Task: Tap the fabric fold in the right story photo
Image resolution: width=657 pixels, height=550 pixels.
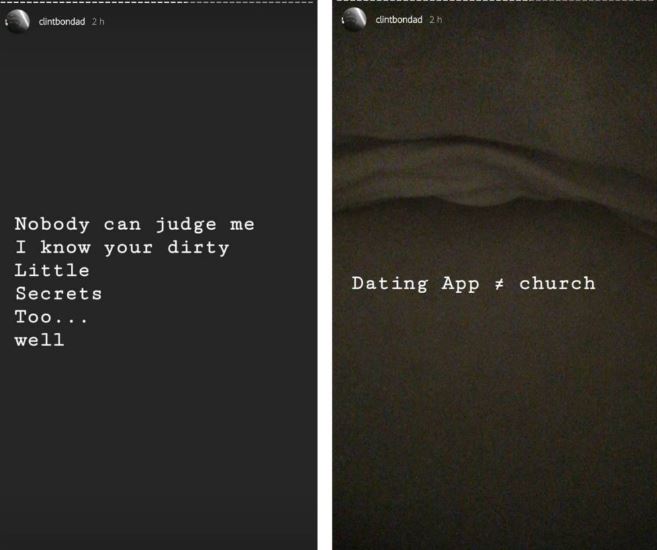Action: point(494,172)
